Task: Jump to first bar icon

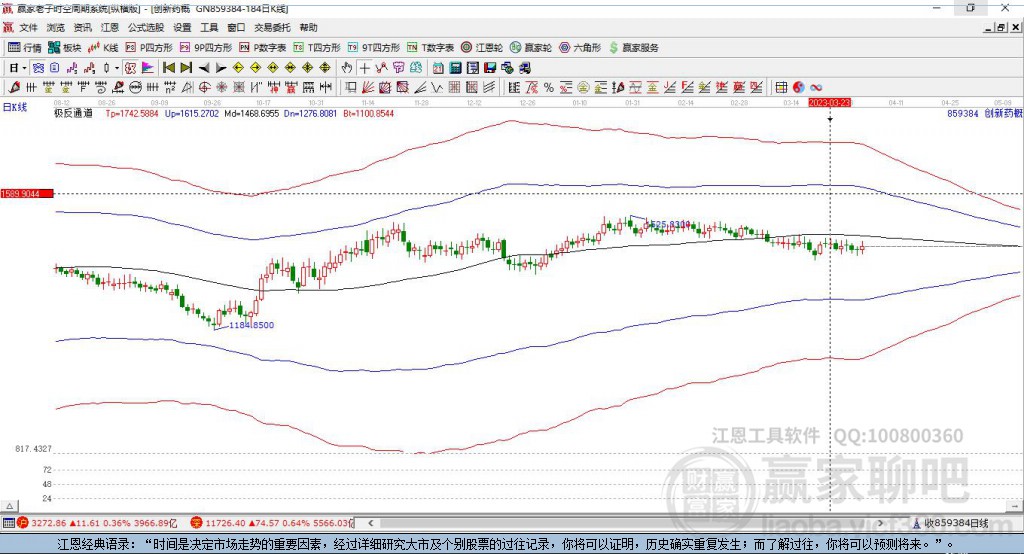Action: 169,68
